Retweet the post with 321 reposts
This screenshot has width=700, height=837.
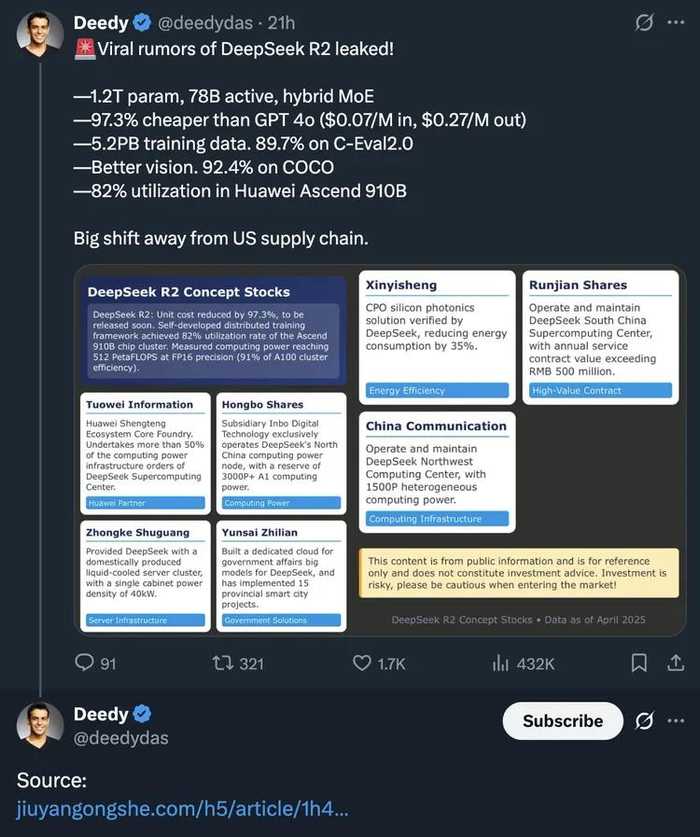[226, 663]
